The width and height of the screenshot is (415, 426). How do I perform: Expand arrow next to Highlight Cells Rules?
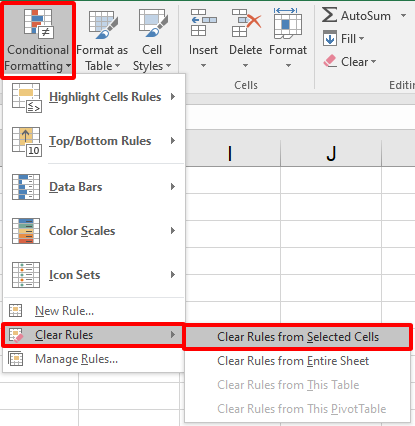point(173,97)
